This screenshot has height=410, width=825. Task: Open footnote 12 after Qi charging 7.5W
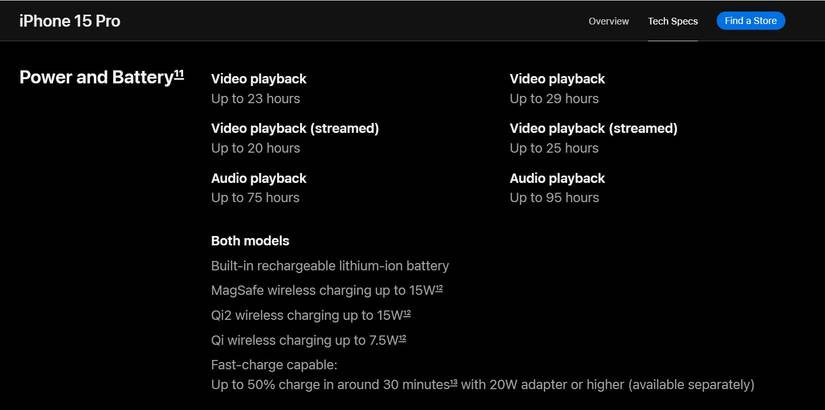[x=401, y=338]
